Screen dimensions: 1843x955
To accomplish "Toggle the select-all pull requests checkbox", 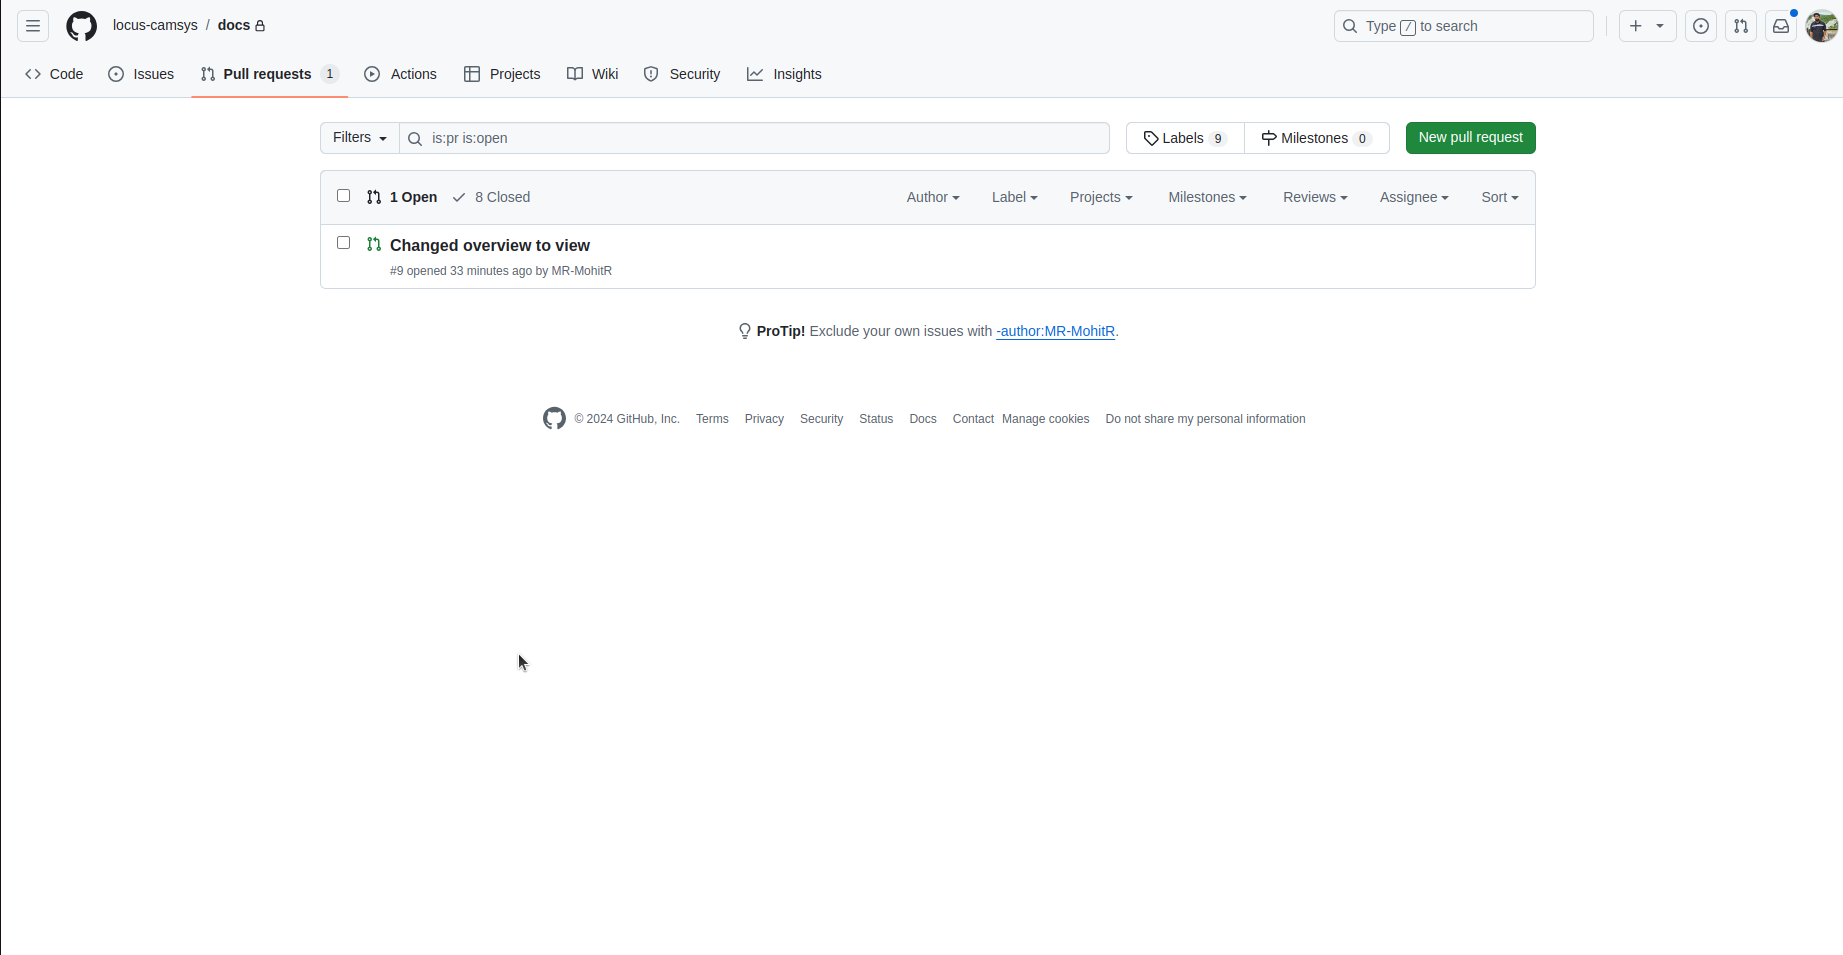I will pos(343,196).
